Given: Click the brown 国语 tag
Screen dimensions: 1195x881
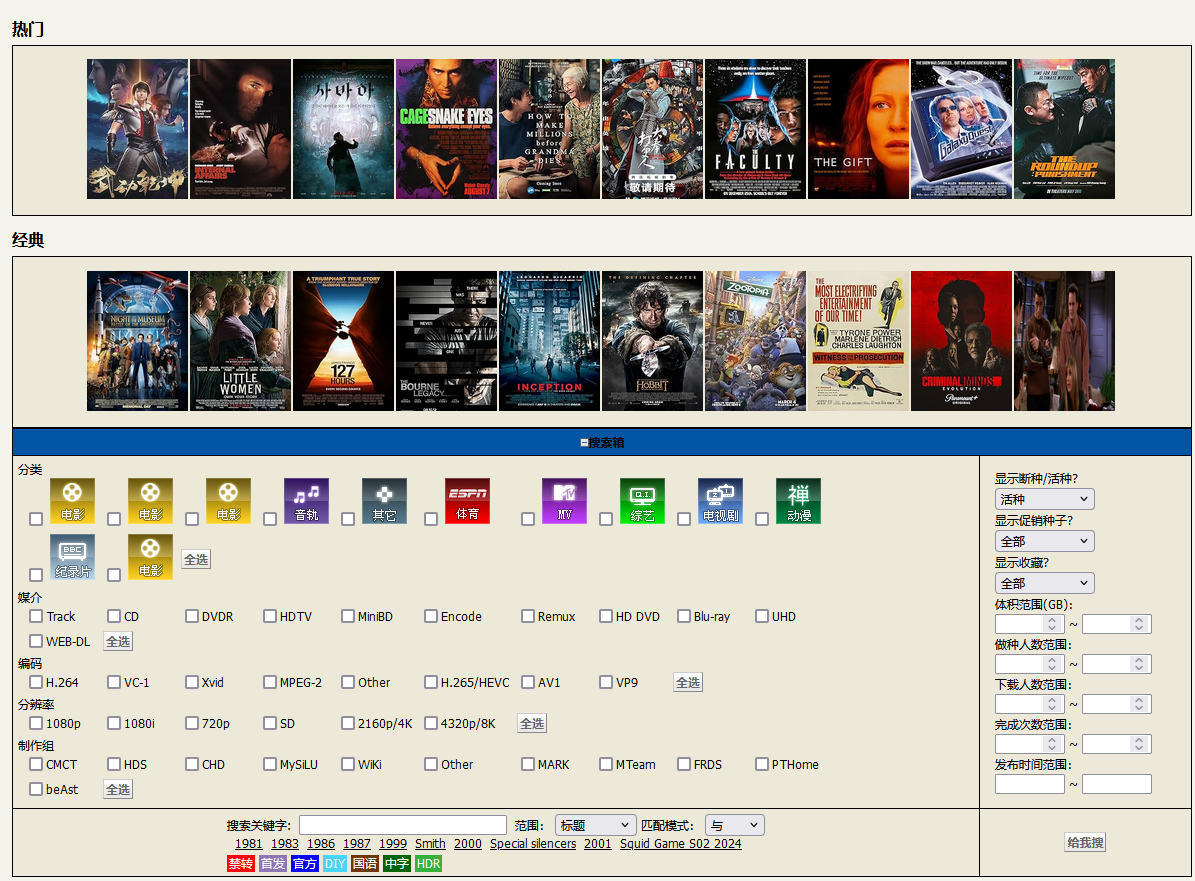Looking at the screenshot, I should pos(365,863).
